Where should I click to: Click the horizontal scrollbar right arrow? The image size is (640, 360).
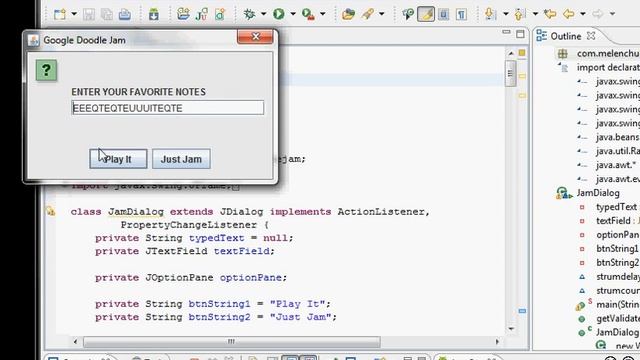click(497, 342)
